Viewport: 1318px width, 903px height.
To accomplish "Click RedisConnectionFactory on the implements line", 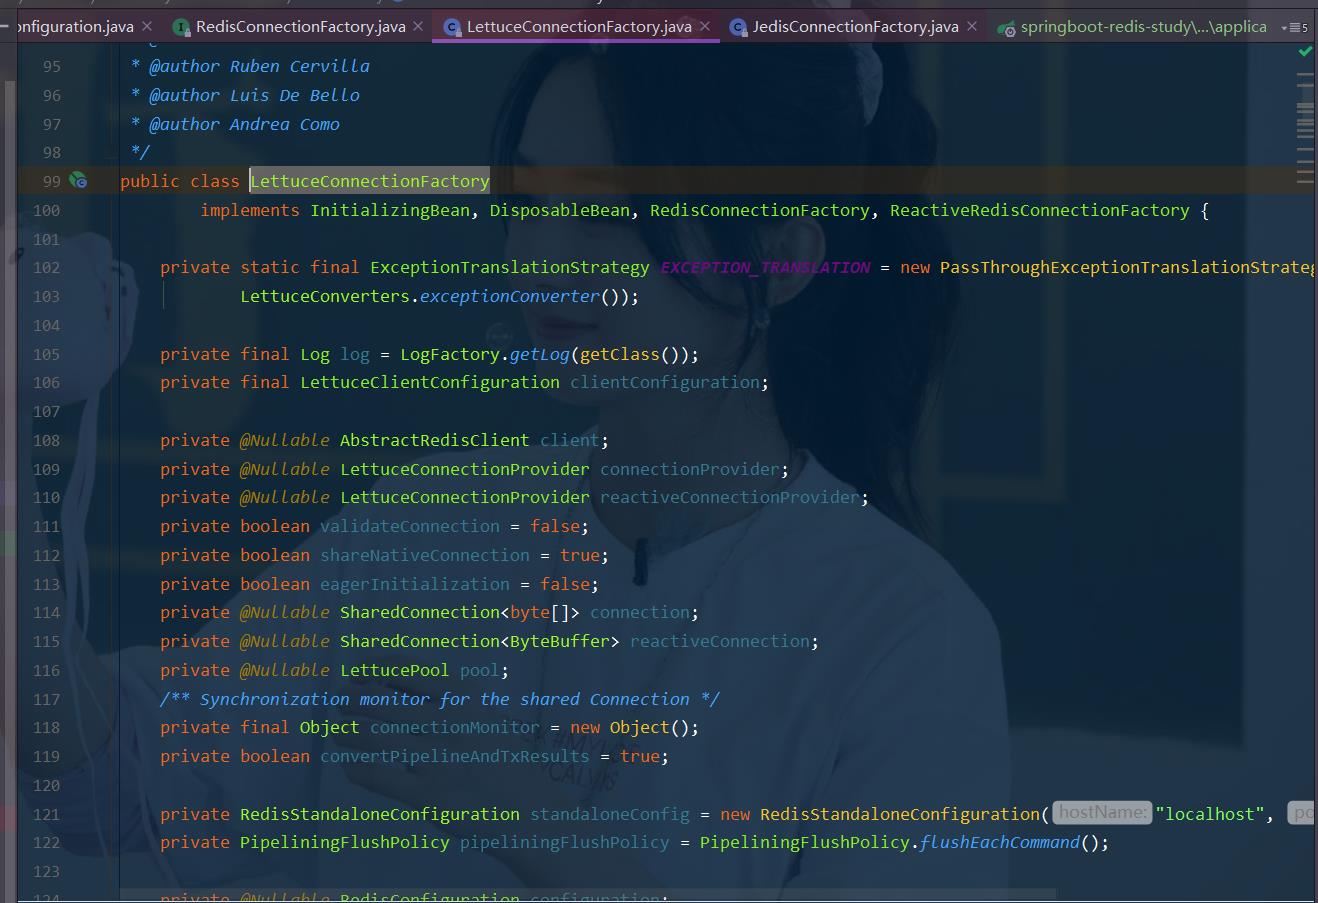I will tap(760, 210).
